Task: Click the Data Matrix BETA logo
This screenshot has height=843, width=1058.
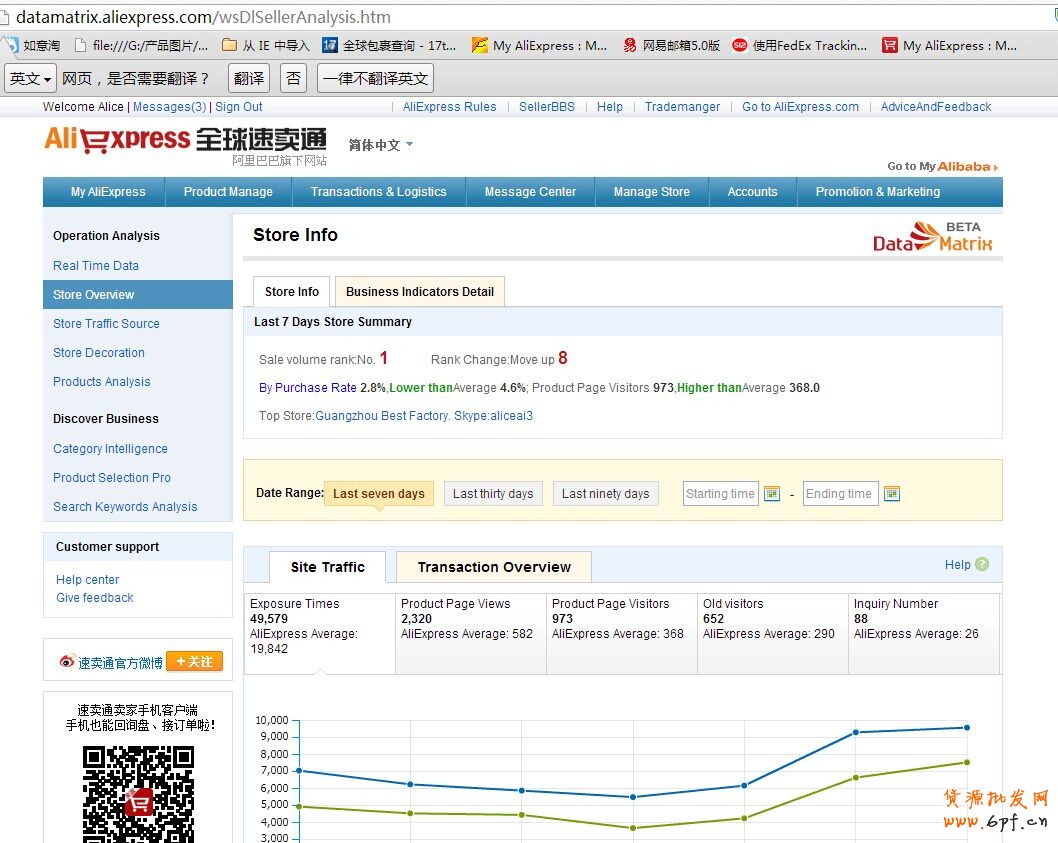Action: pos(932,237)
